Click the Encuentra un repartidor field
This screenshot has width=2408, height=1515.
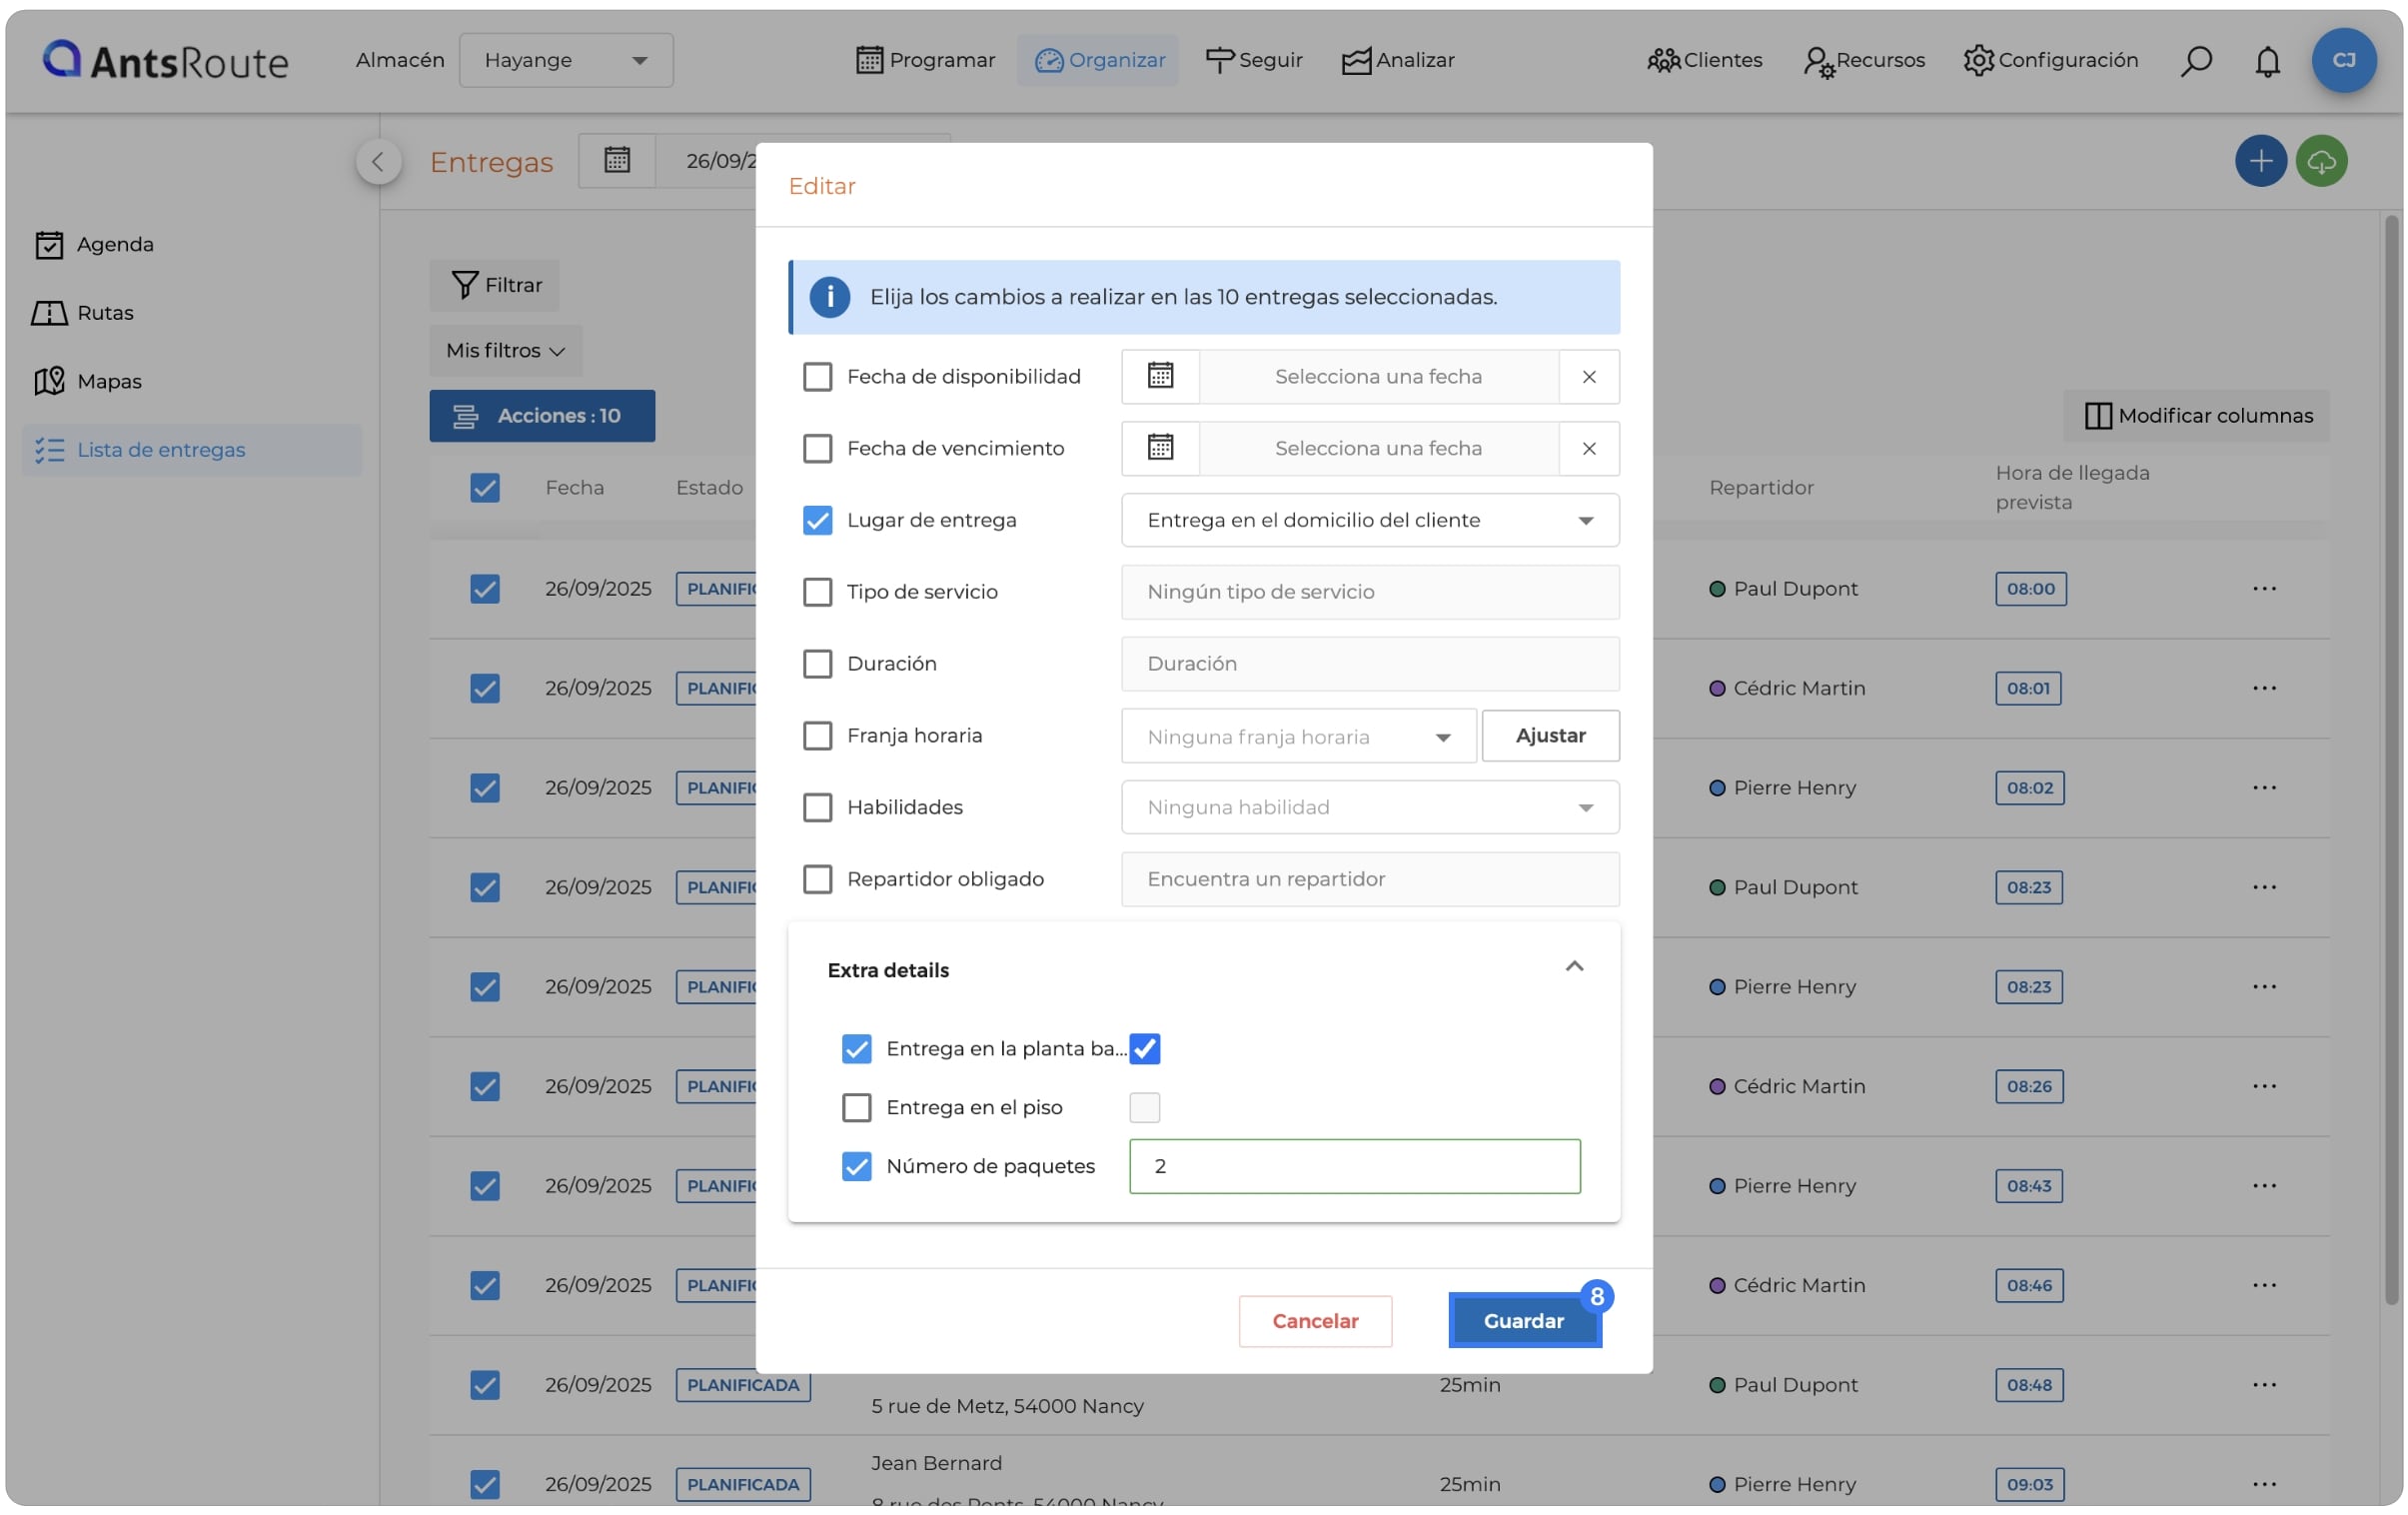[x=1369, y=879]
